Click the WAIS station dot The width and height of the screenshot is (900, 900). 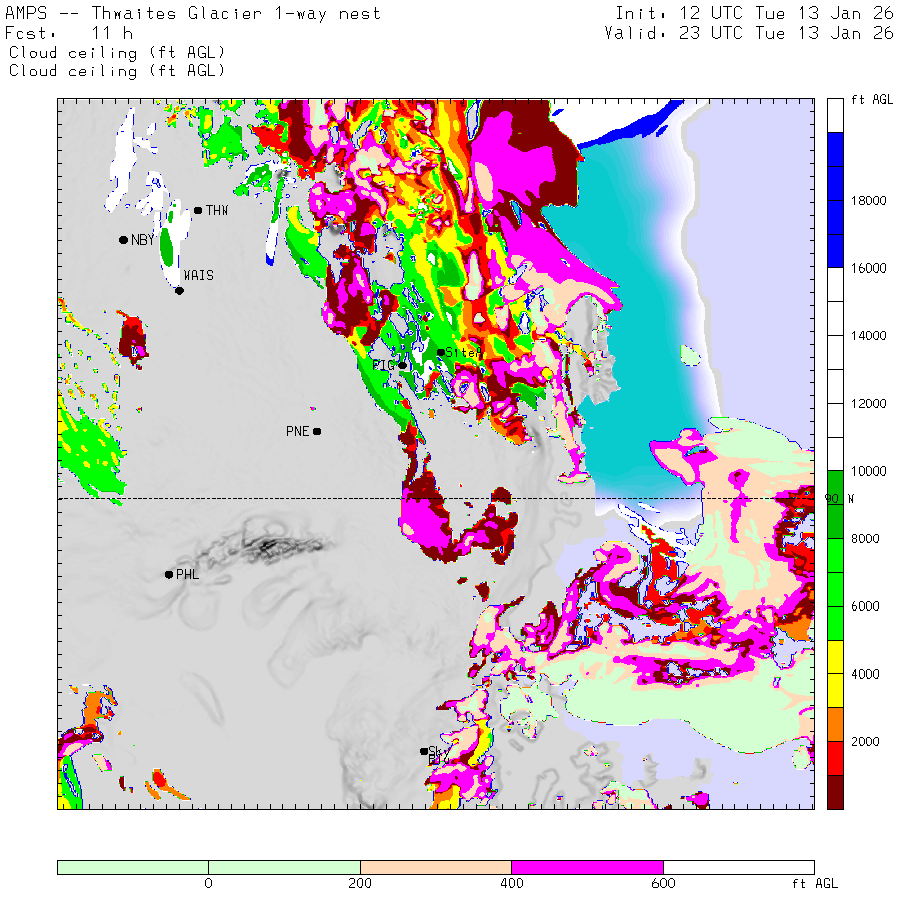(x=179, y=291)
